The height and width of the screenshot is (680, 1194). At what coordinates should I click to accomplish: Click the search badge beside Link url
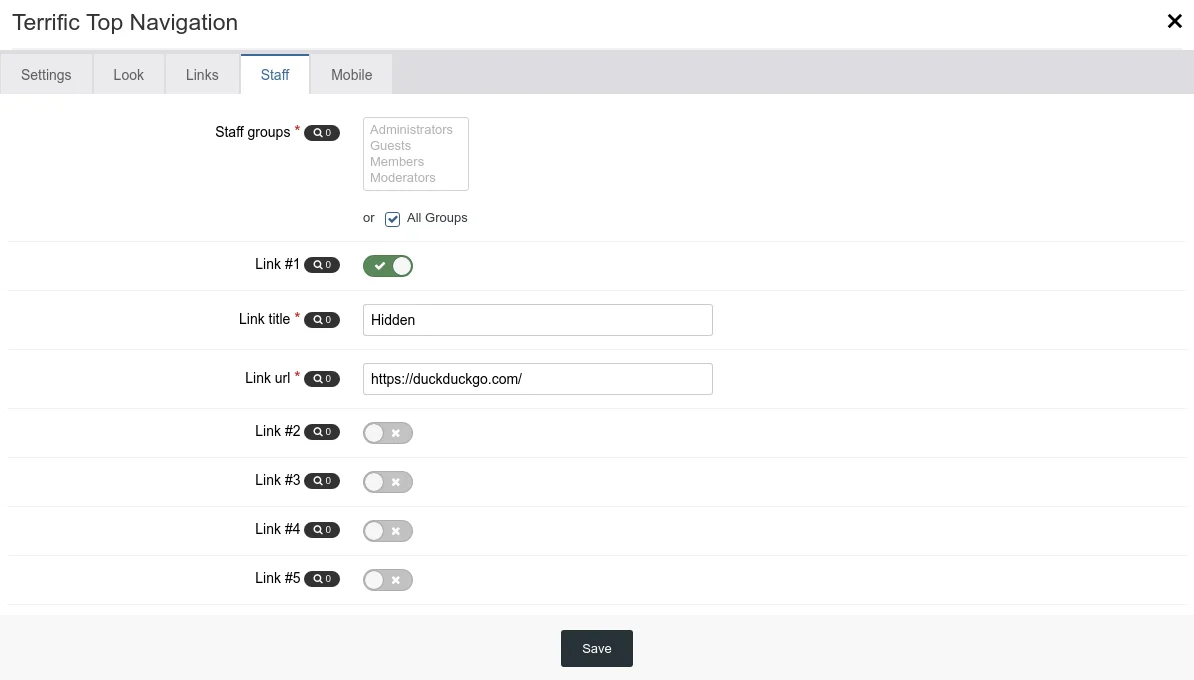point(321,379)
